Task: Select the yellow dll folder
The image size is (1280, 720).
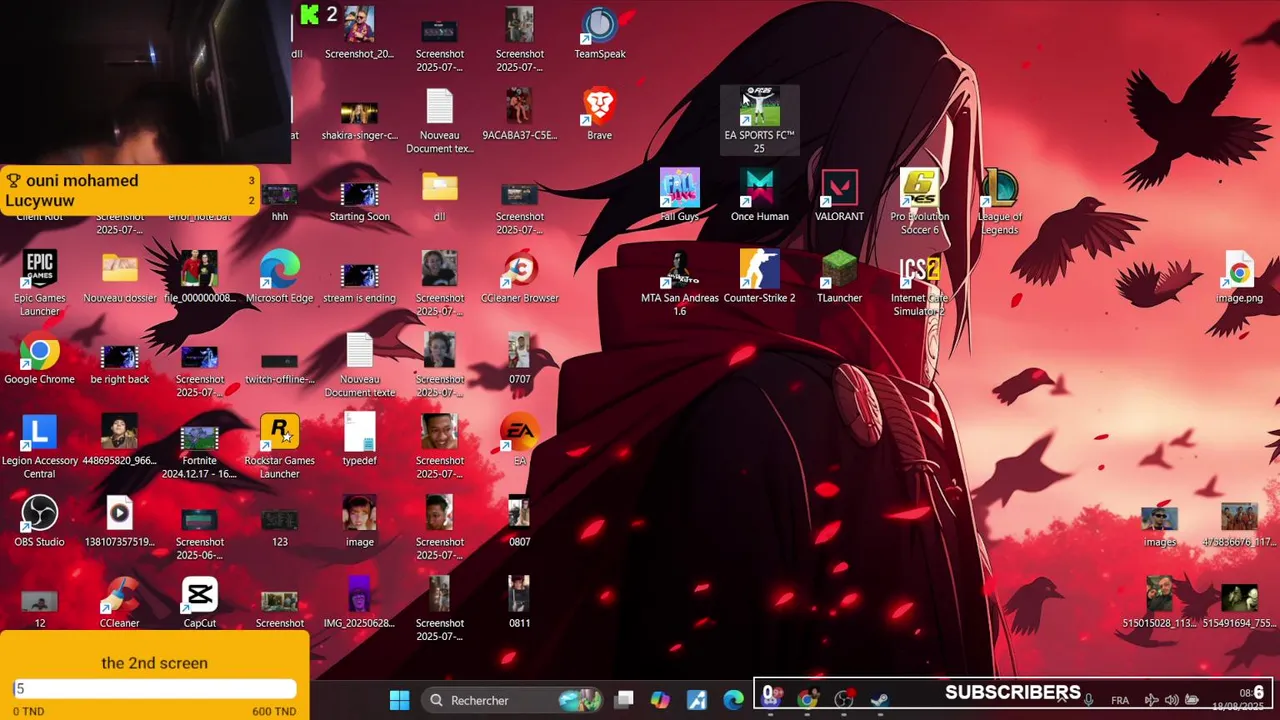Action: (440, 196)
